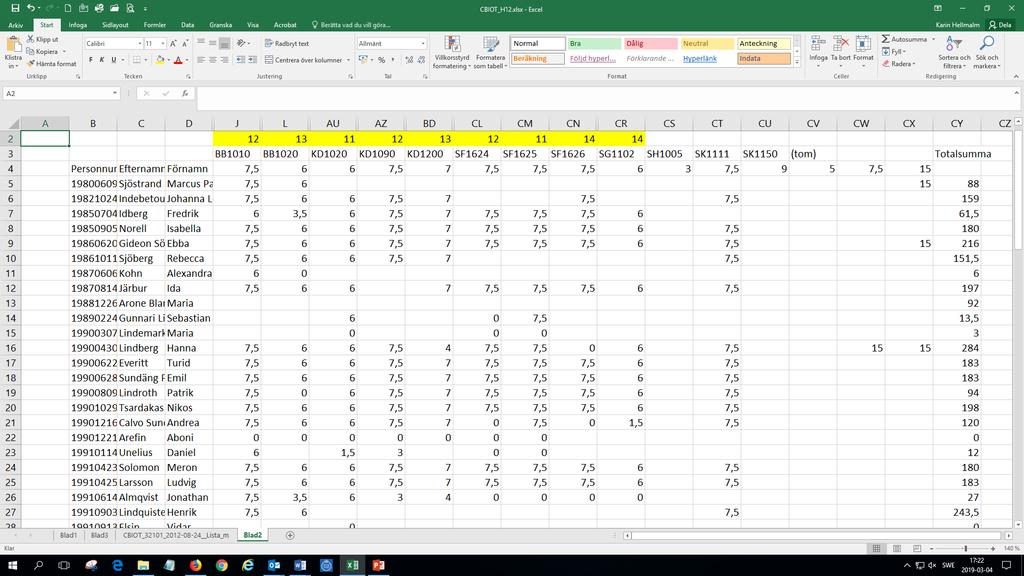Apply the Bra cell style
Image resolution: width=1024 pixels, height=576 pixels.
coord(594,44)
